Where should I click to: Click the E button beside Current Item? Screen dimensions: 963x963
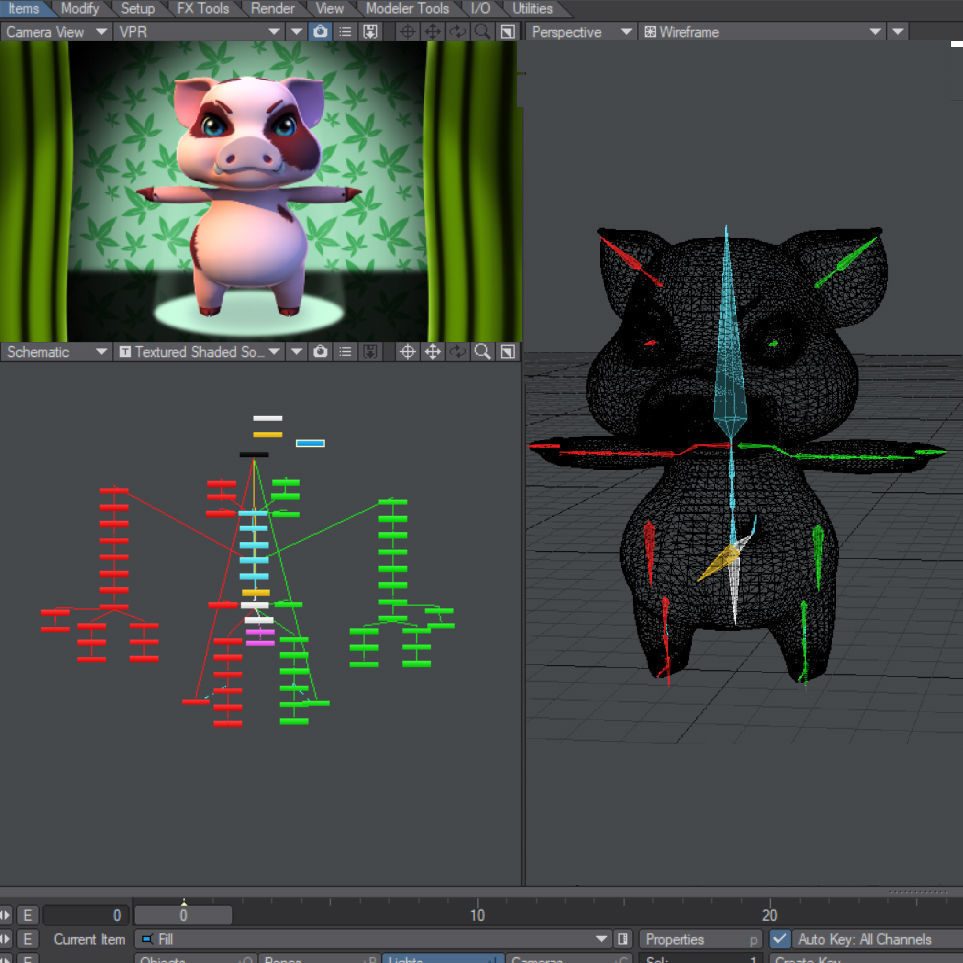pos(28,939)
